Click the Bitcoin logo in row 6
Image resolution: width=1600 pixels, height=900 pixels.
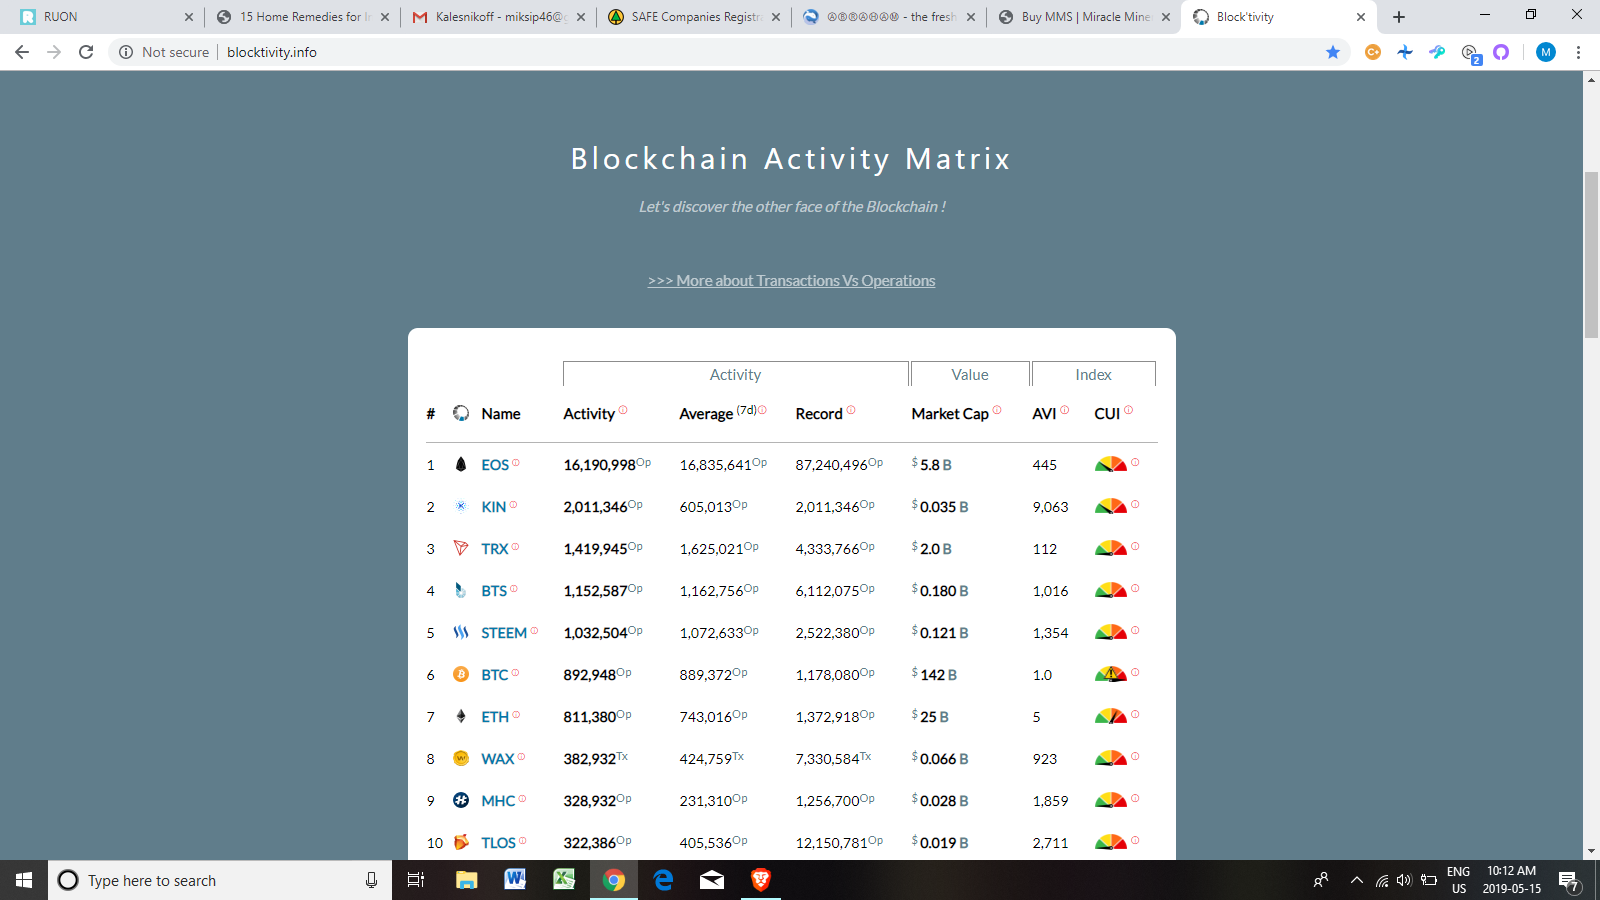[x=461, y=674]
